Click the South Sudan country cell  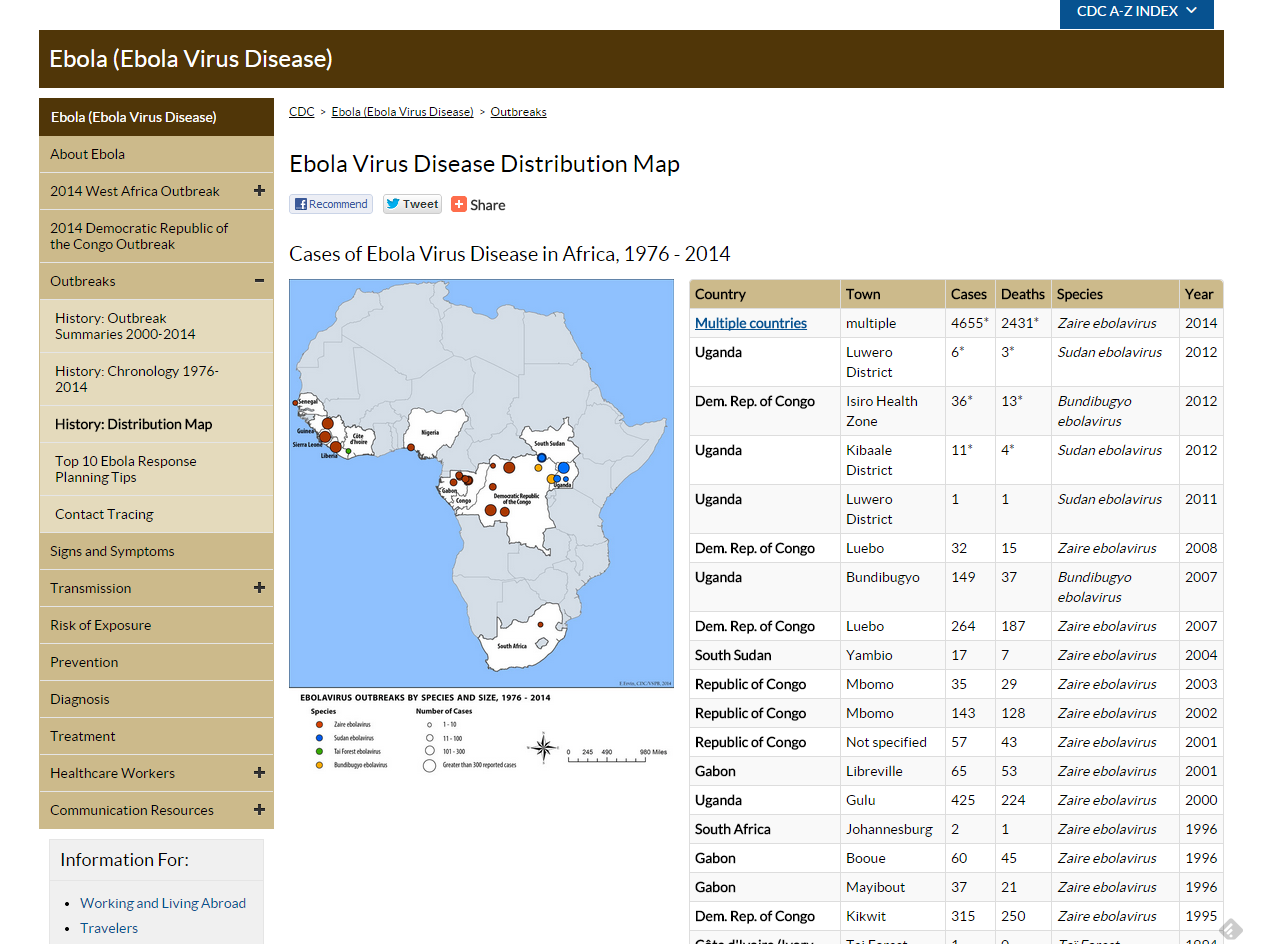point(765,655)
